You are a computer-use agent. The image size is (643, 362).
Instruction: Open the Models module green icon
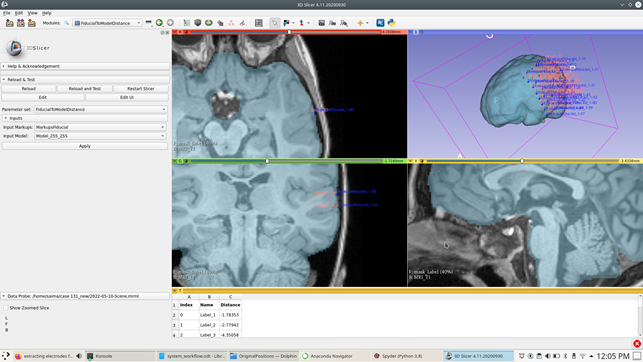(209, 23)
